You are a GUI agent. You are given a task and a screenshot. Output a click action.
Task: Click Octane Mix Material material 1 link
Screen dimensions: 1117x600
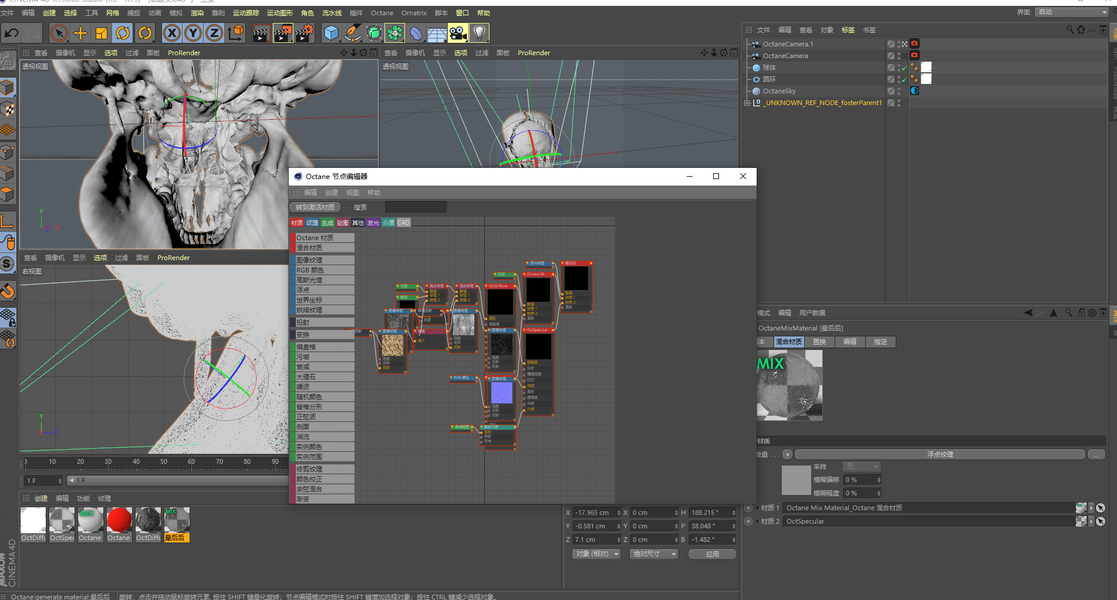coord(929,508)
